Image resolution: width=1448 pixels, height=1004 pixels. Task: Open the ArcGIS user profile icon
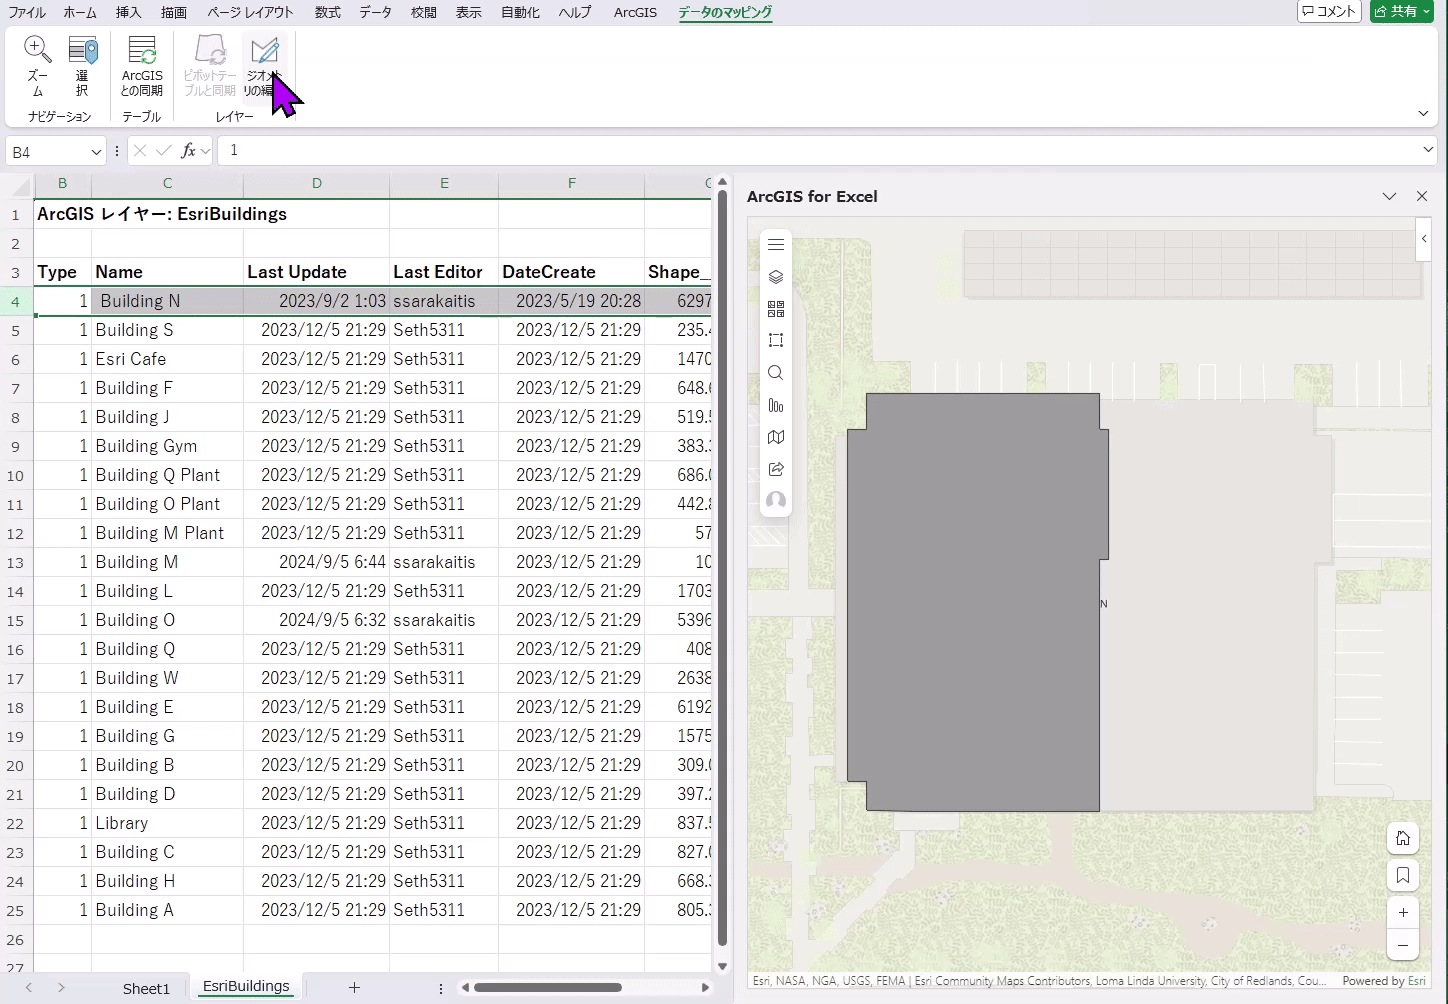click(776, 501)
